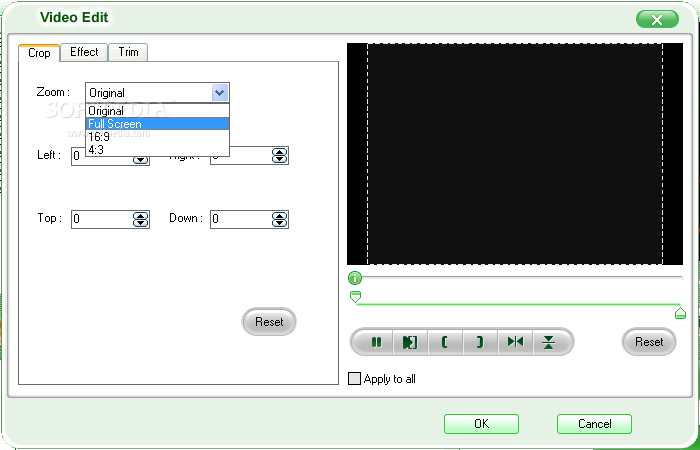Flip video horizontally with mirror icon

point(515,342)
